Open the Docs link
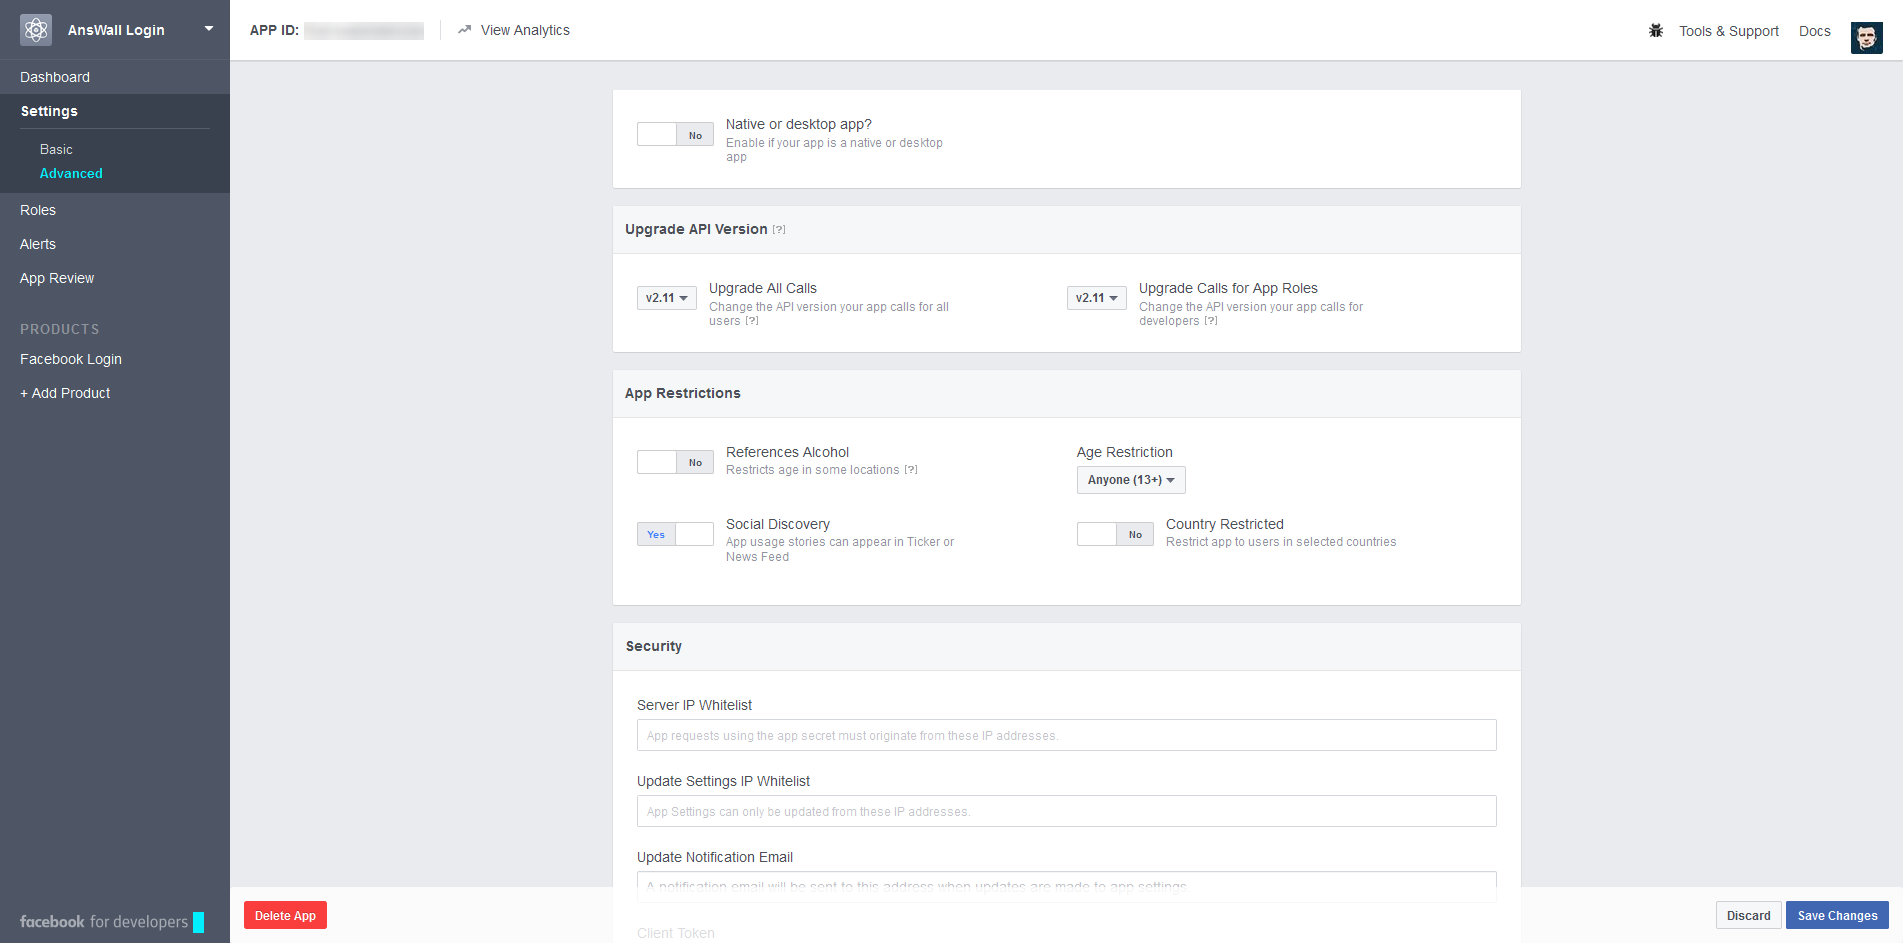 pos(1814,31)
